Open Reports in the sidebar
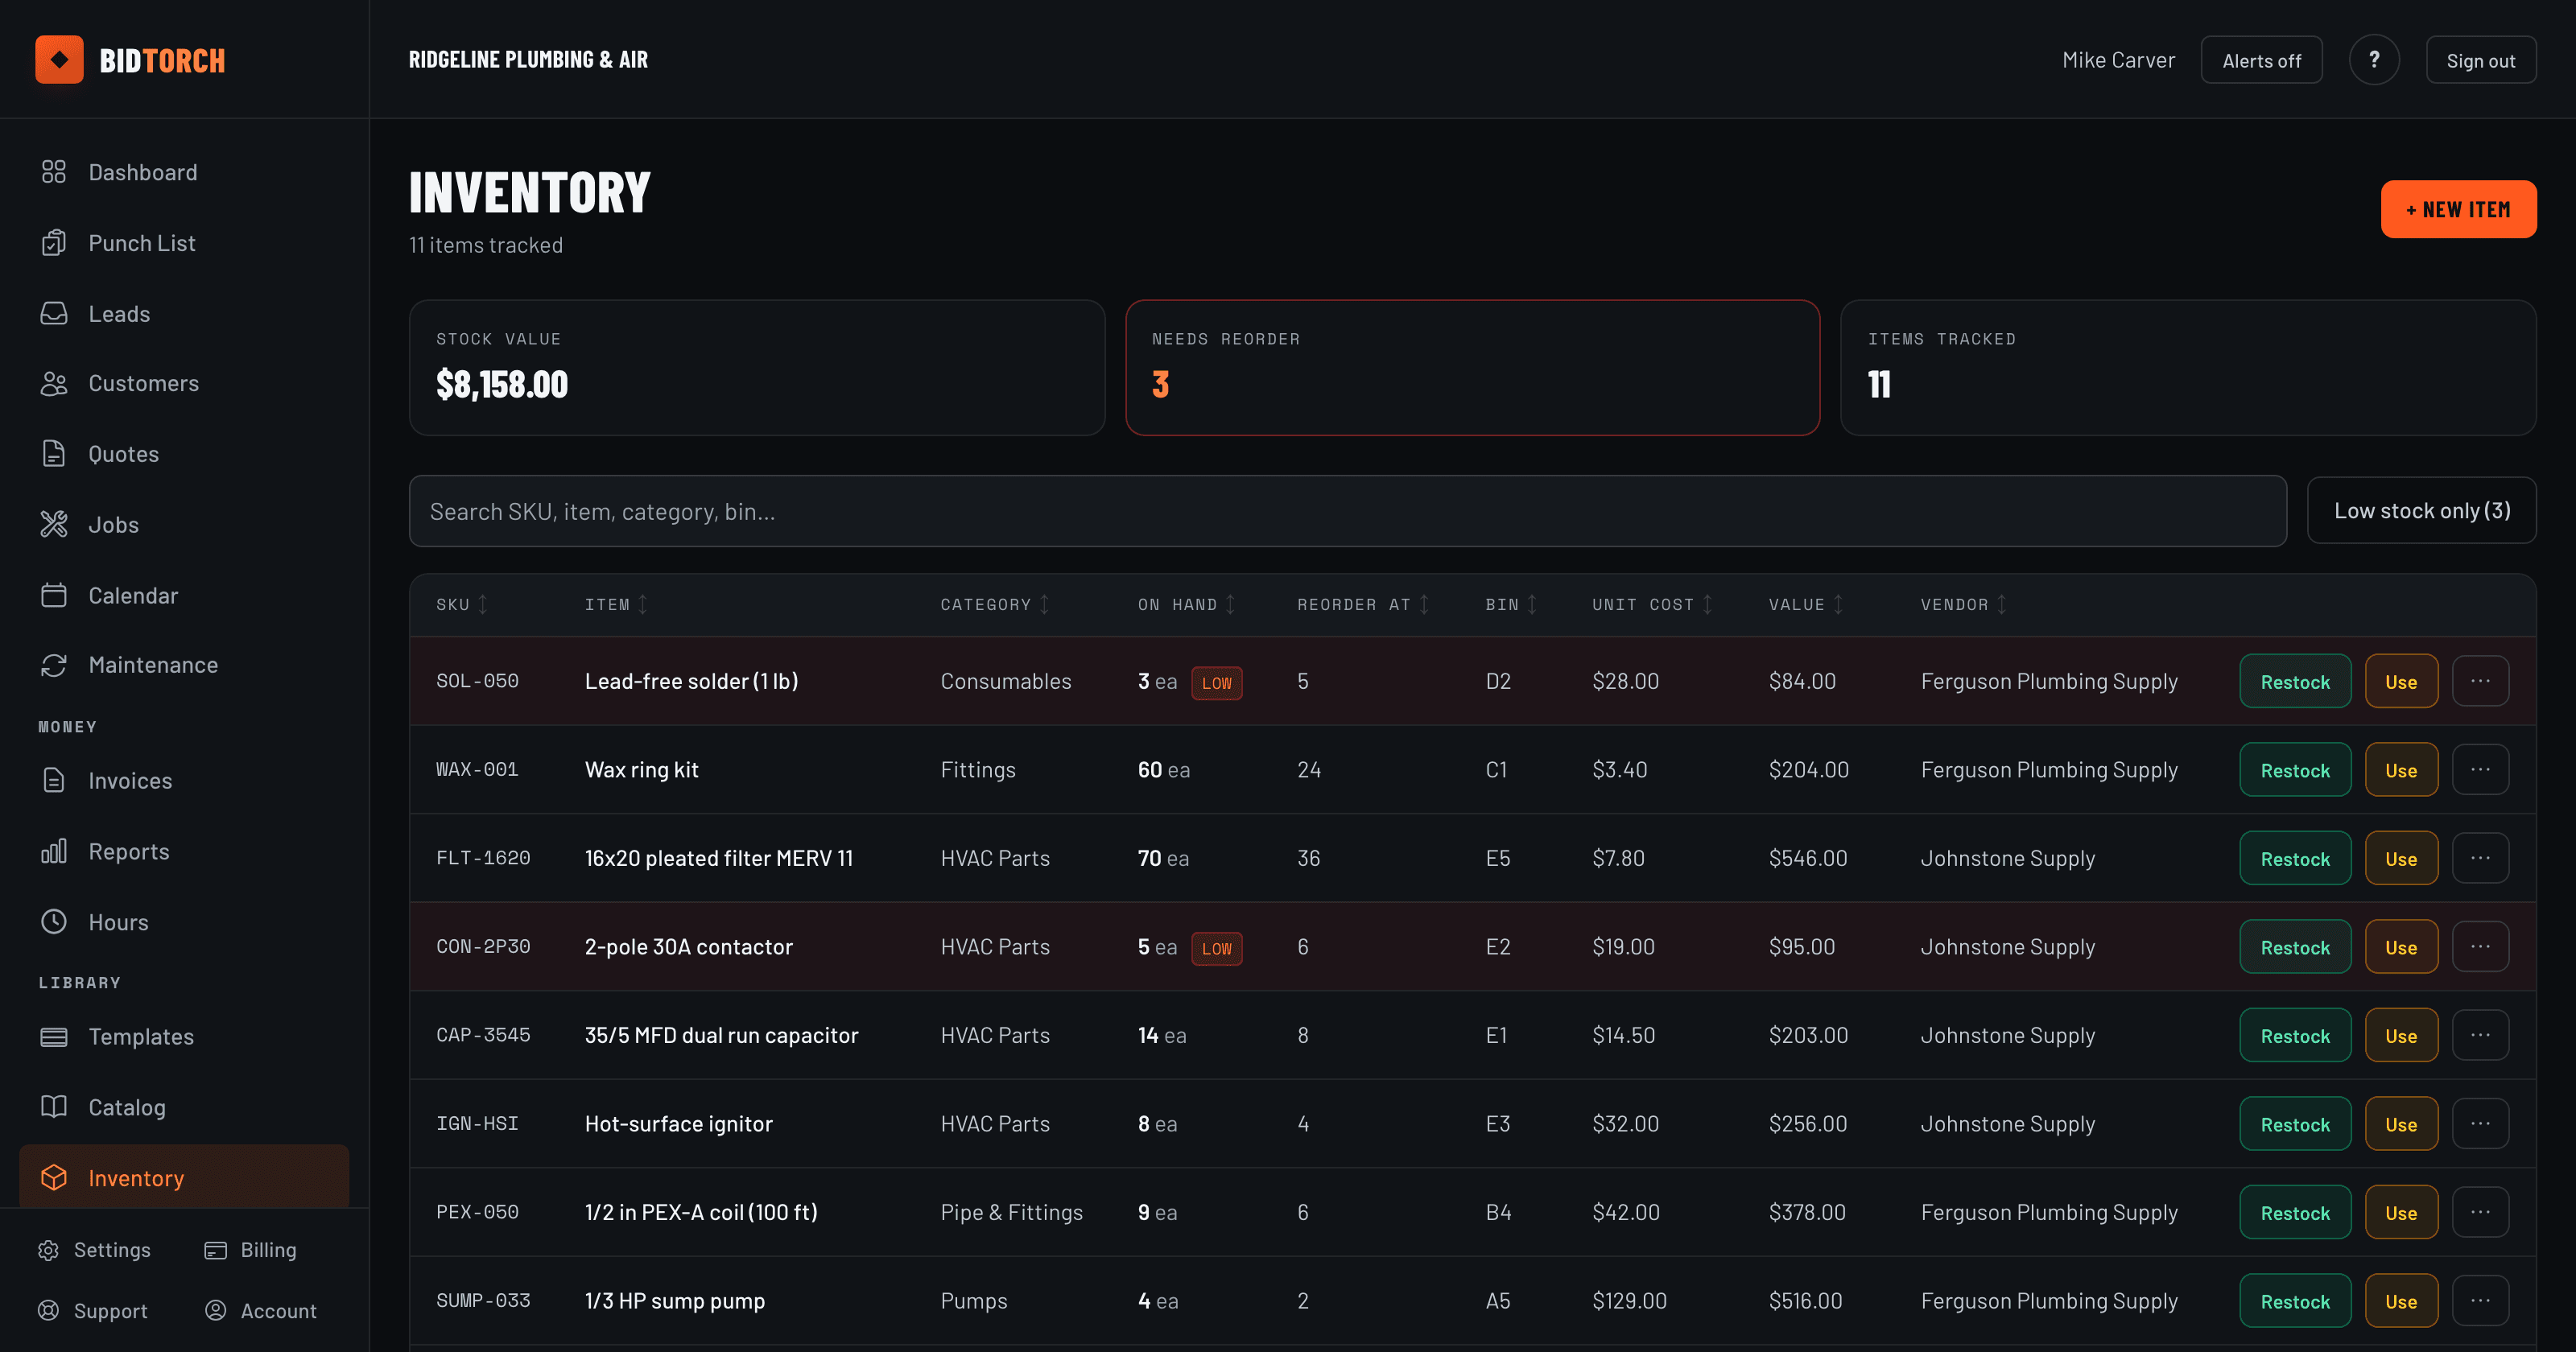This screenshot has height=1352, width=2576. coord(184,851)
